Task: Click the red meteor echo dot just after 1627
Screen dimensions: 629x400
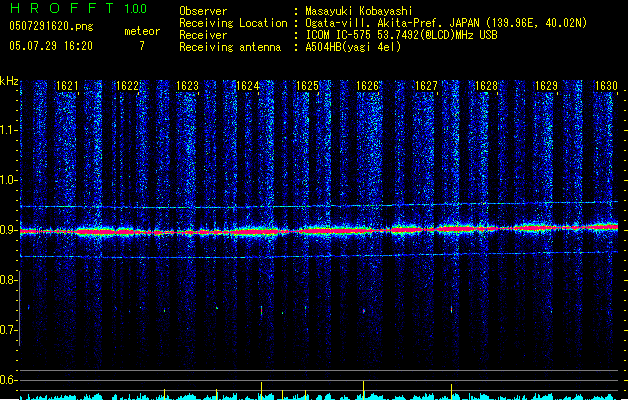Action: tap(451, 309)
